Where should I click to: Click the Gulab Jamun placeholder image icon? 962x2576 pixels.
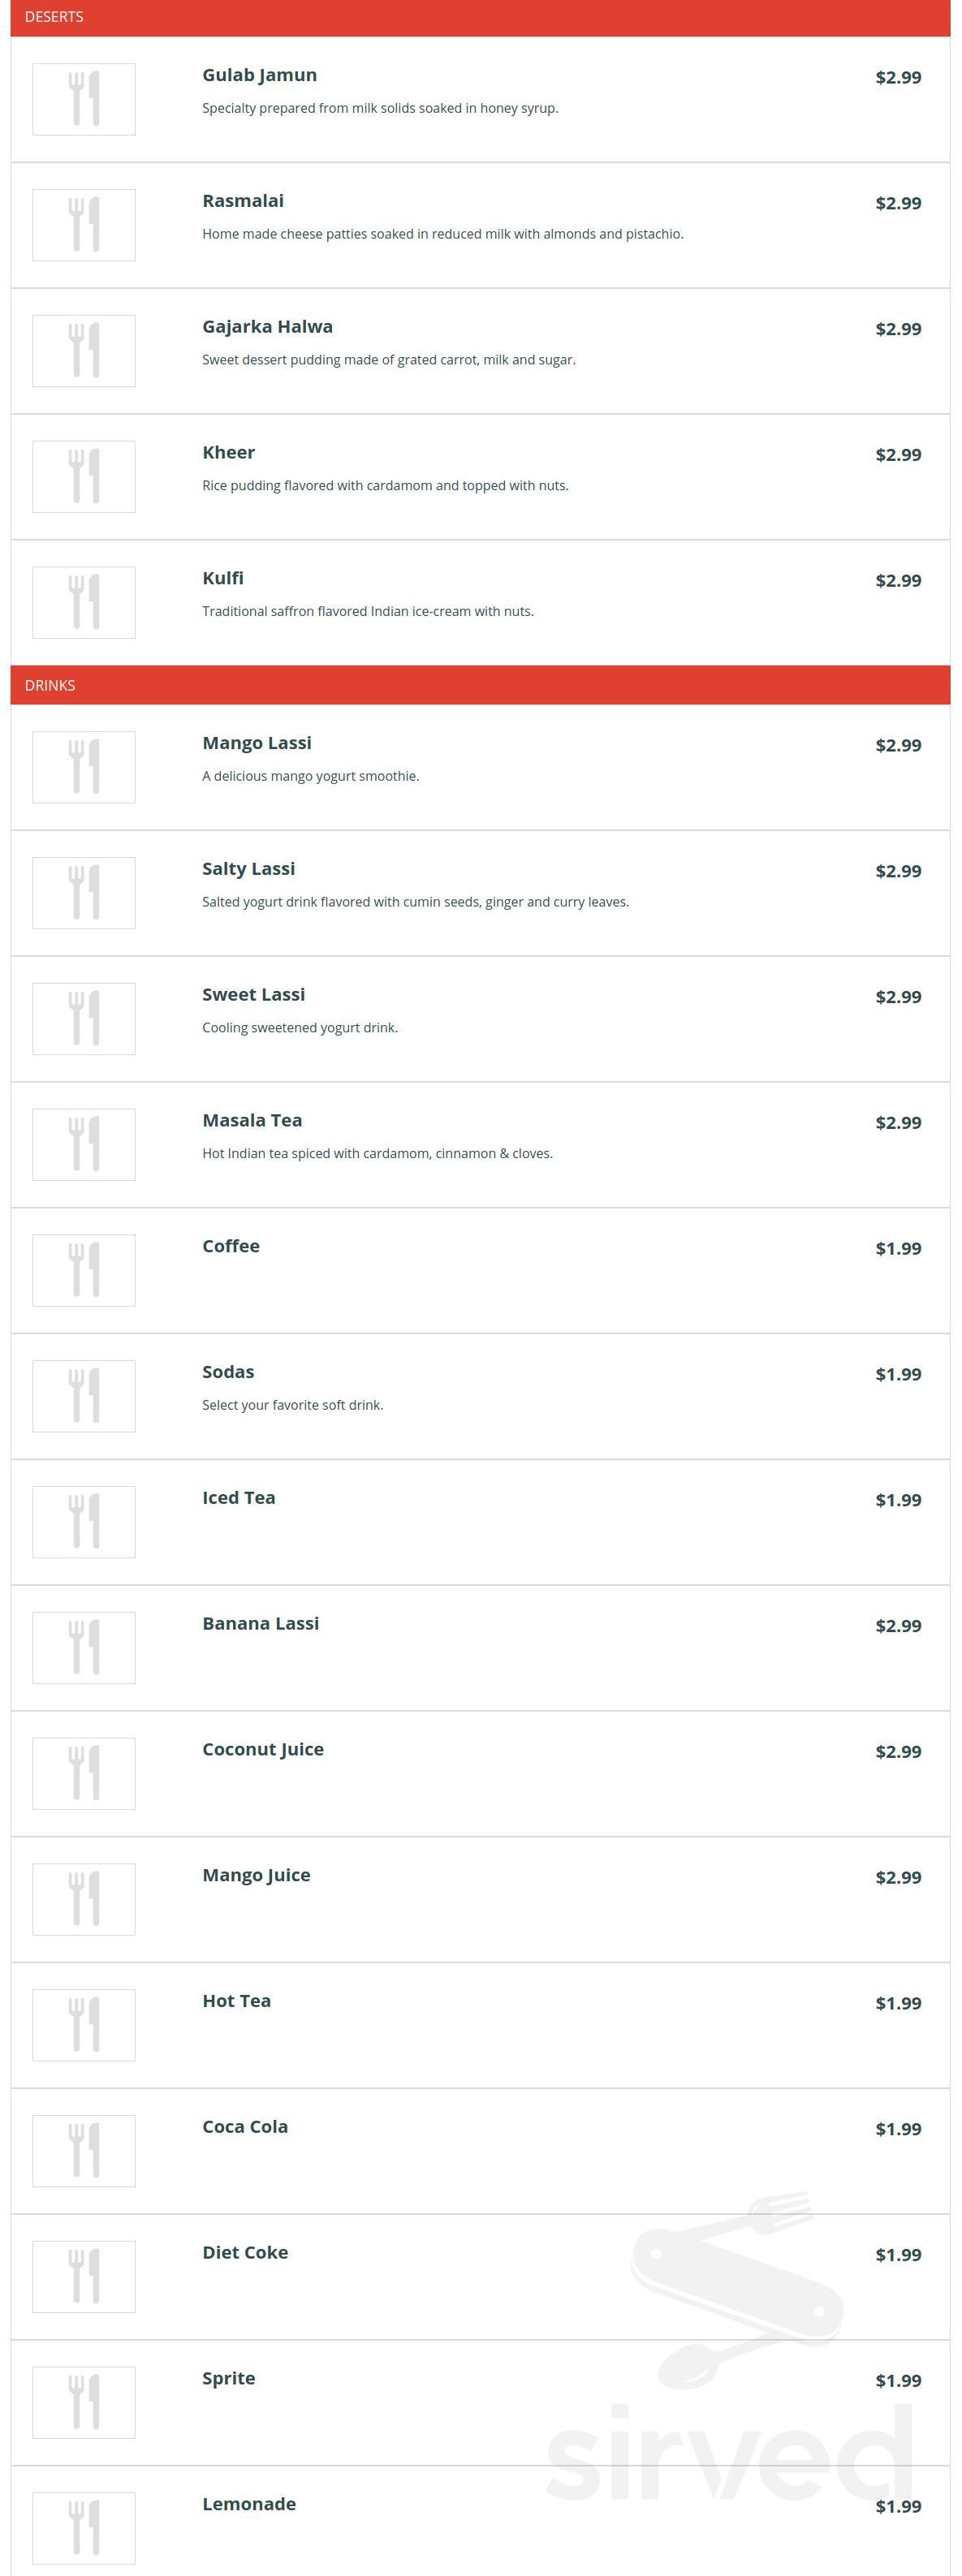[x=84, y=99]
